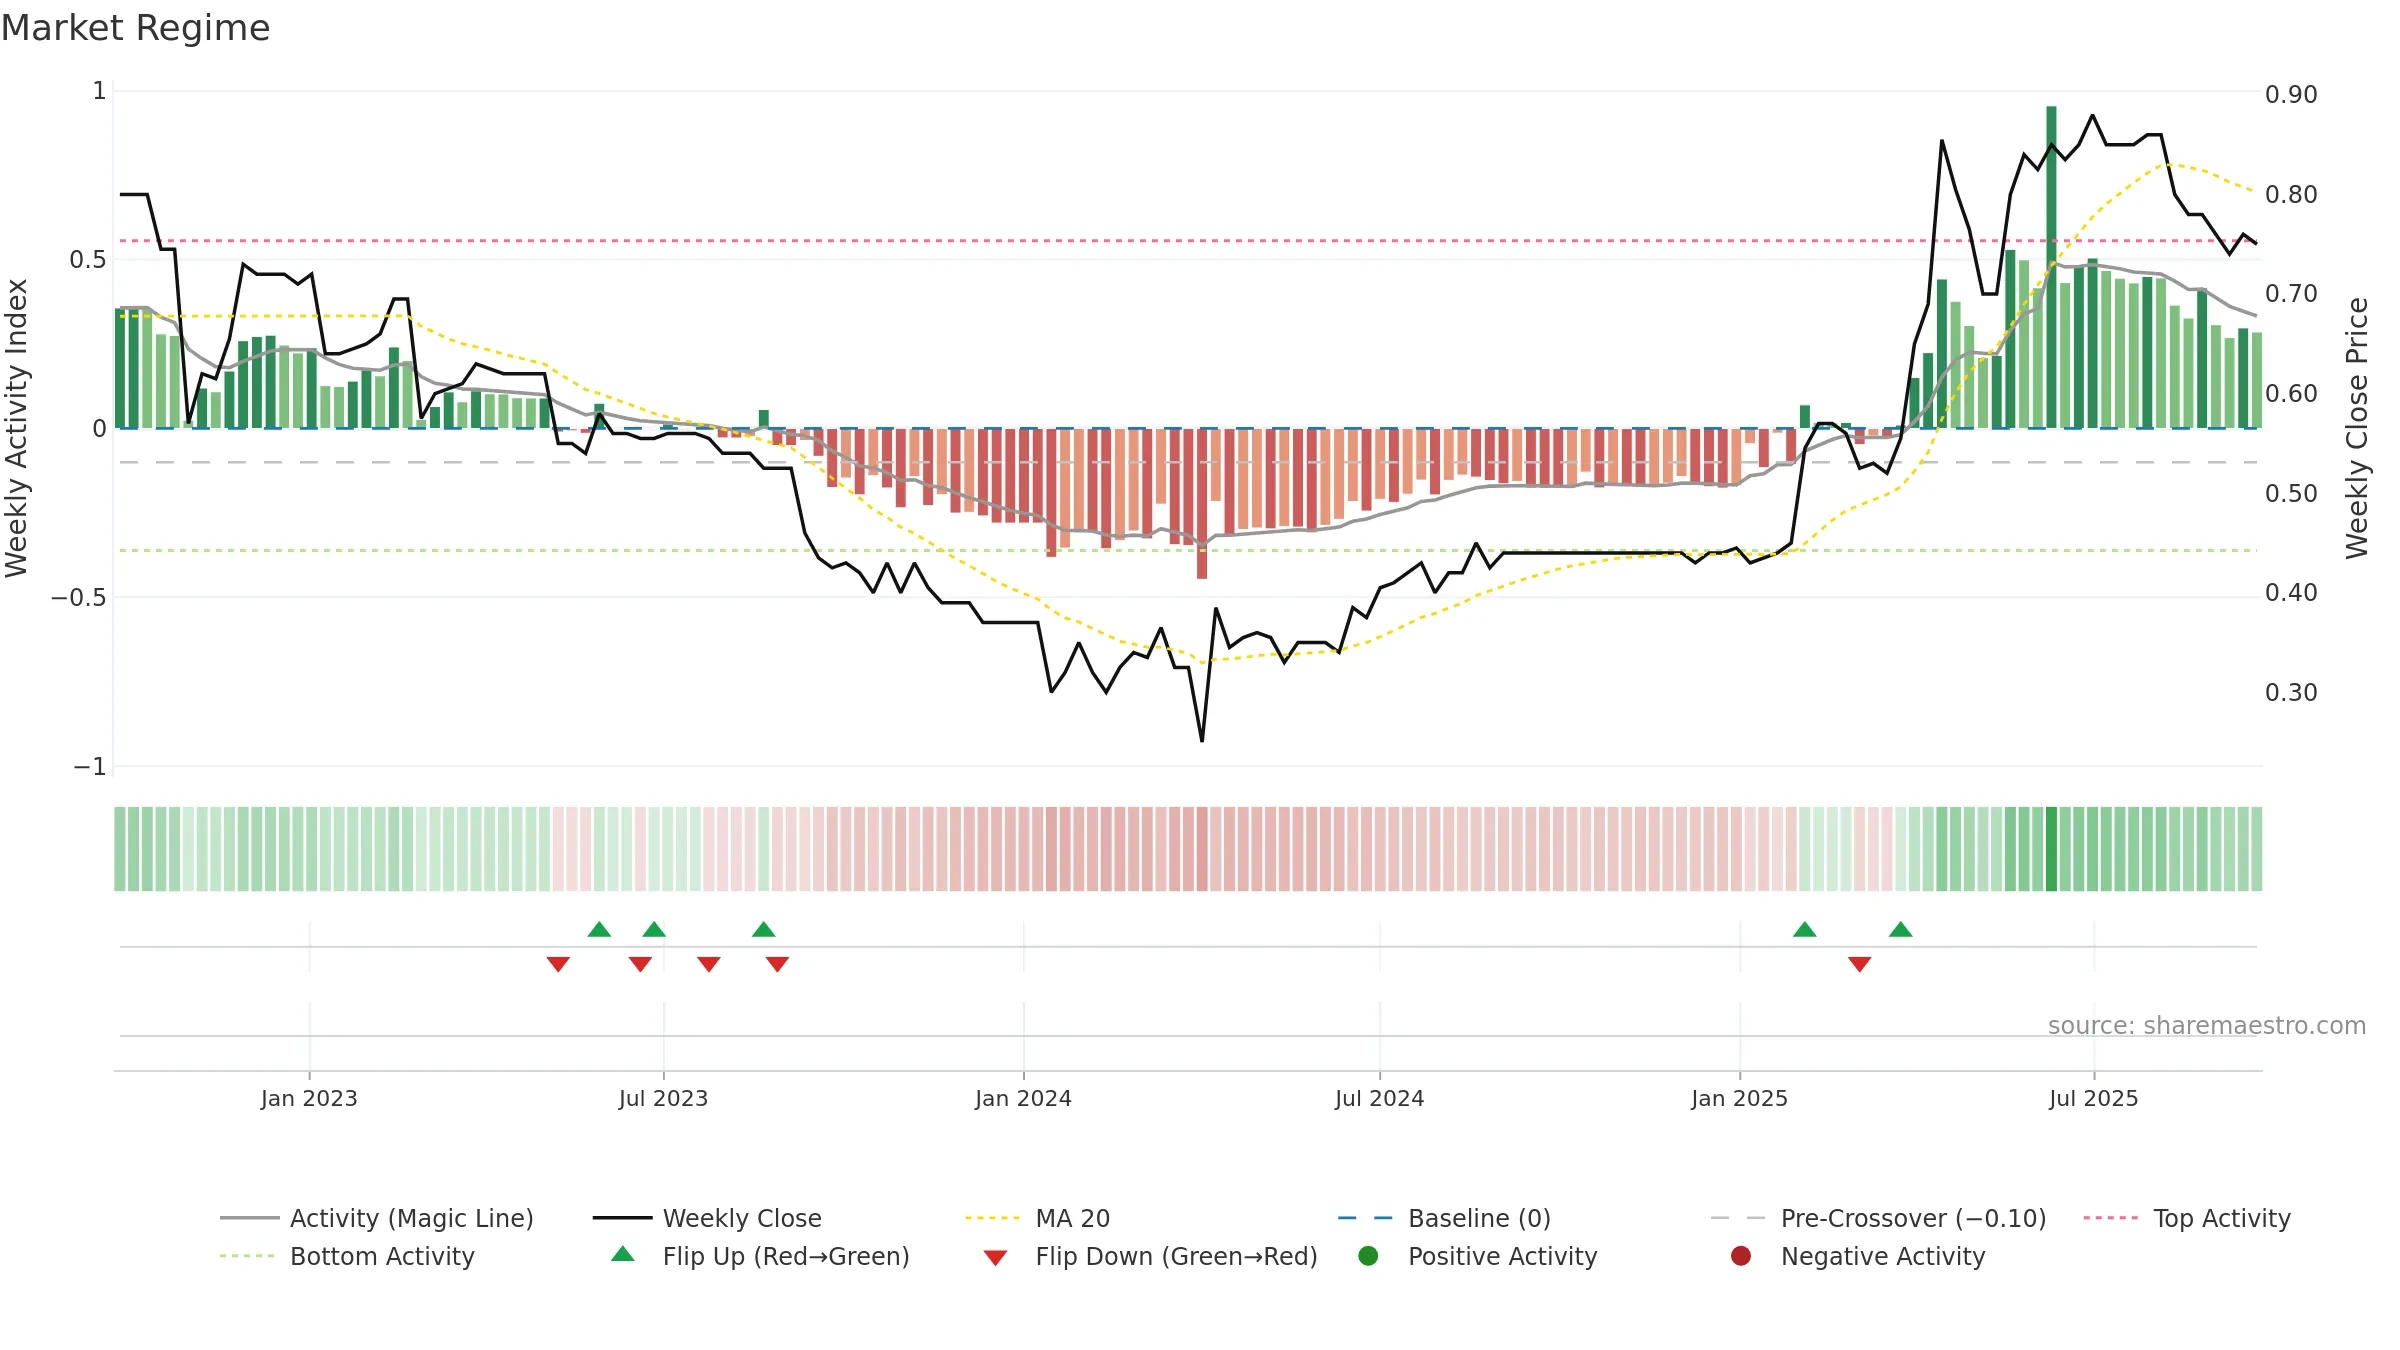Click the Positive Activity green circle icon
Viewport: 2400px width, 1350px height.
pyautogui.click(x=1368, y=1255)
